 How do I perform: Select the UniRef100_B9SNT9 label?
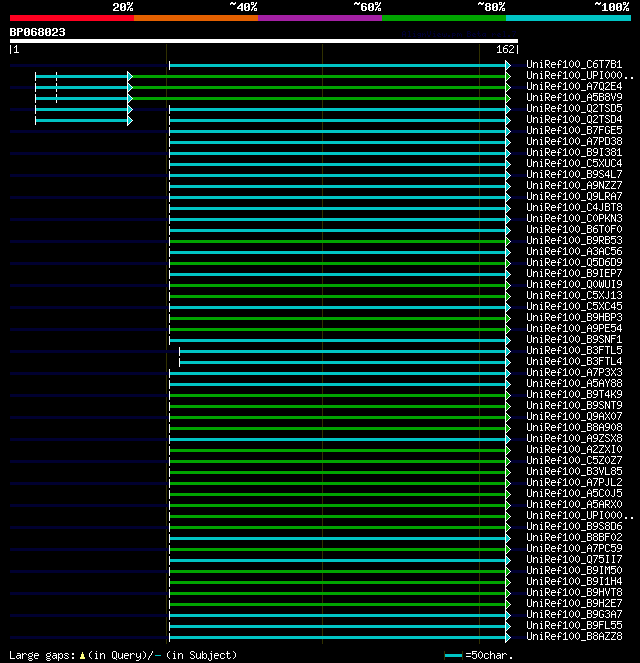pyautogui.click(x=574, y=405)
